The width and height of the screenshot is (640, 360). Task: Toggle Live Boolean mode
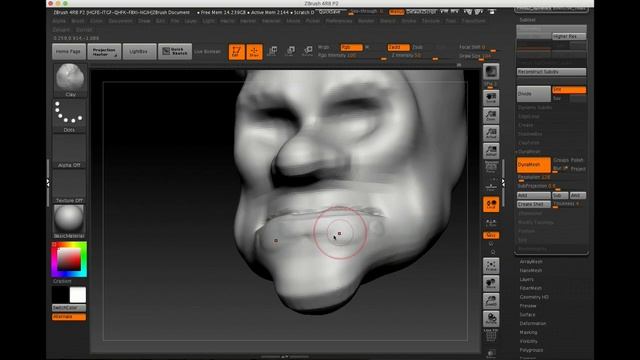(207, 52)
